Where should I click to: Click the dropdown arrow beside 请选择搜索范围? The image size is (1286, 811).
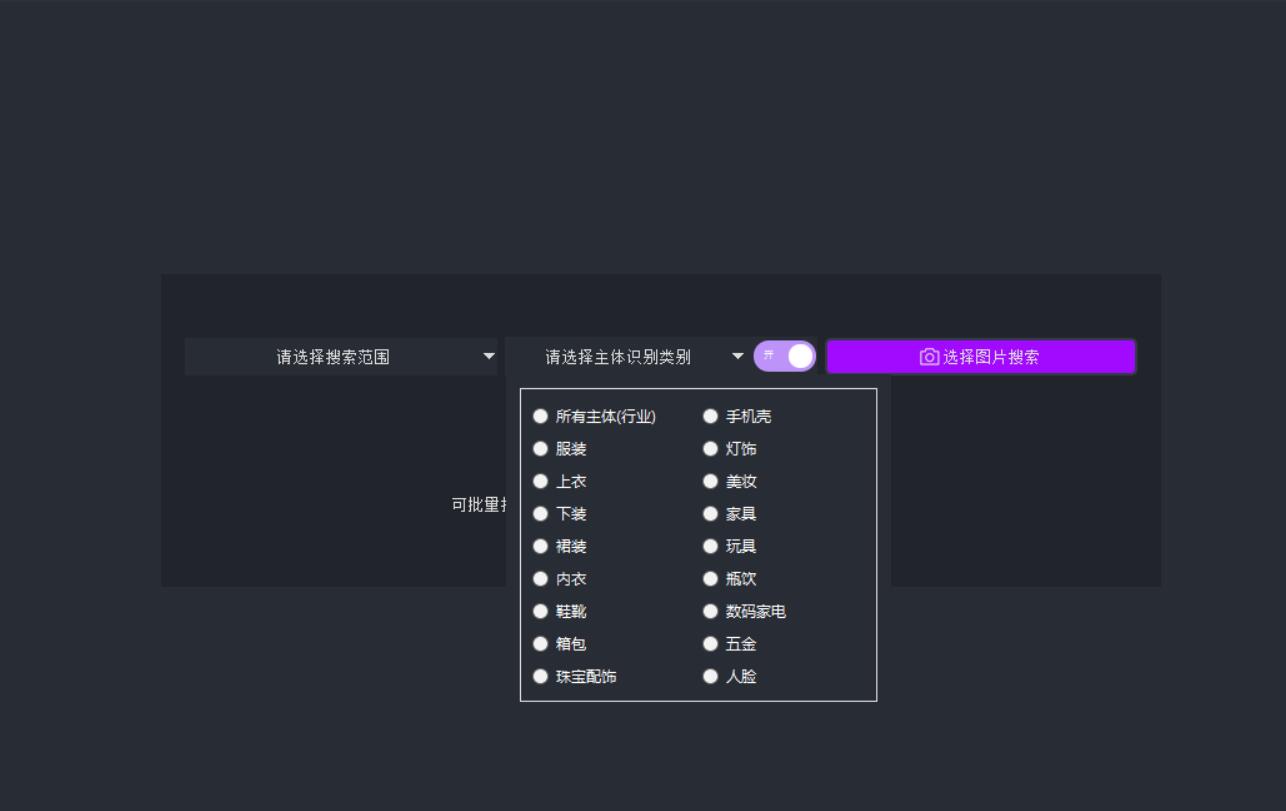pos(490,356)
